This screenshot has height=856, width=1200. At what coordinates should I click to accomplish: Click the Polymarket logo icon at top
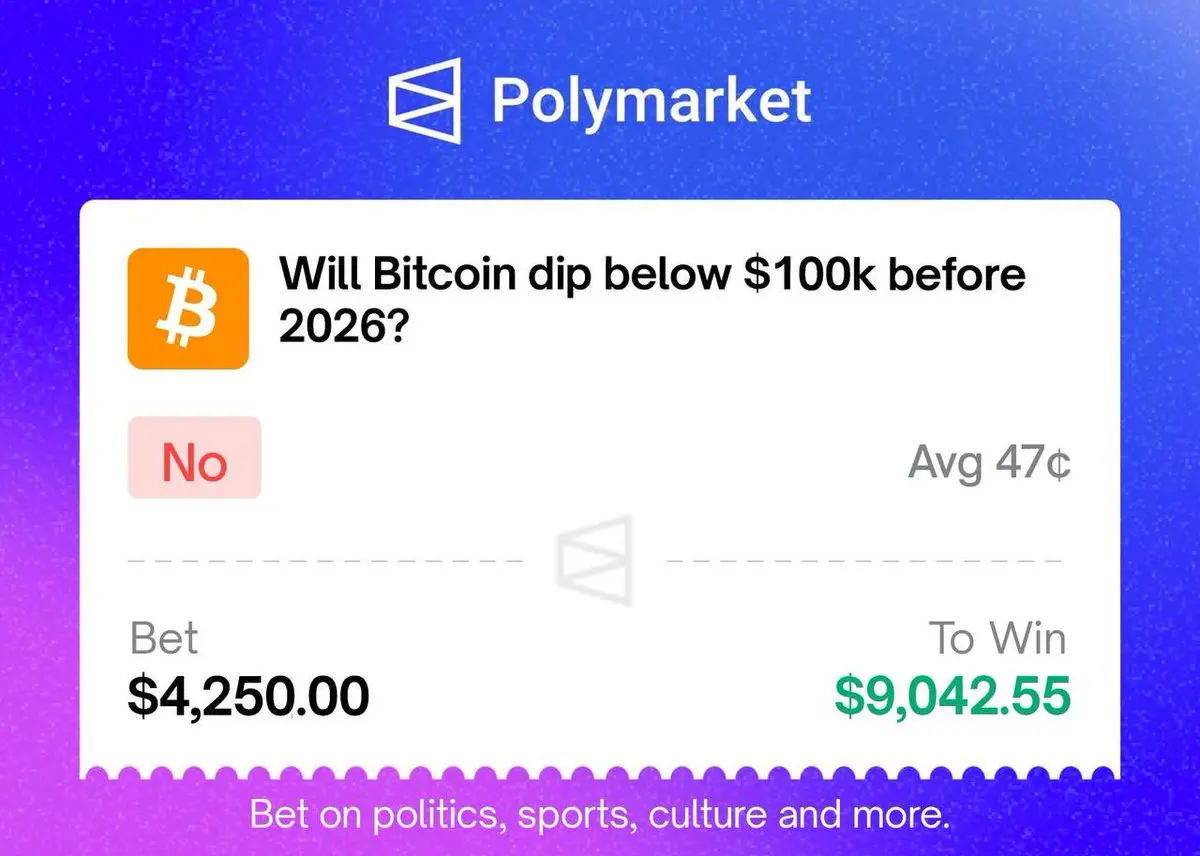425,101
